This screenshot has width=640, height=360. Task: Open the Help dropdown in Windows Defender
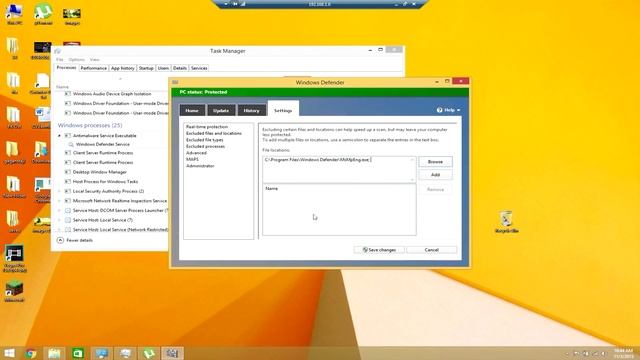[449, 110]
